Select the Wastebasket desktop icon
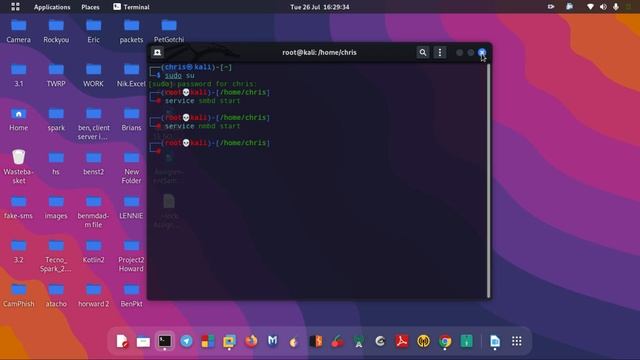The height and width of the screenshot is (360, 640). [18, 166]
